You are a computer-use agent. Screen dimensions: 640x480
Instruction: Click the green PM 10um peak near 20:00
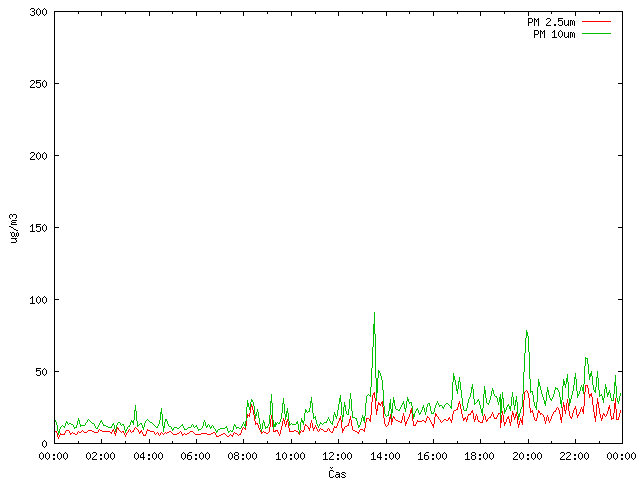coord(527,331)
